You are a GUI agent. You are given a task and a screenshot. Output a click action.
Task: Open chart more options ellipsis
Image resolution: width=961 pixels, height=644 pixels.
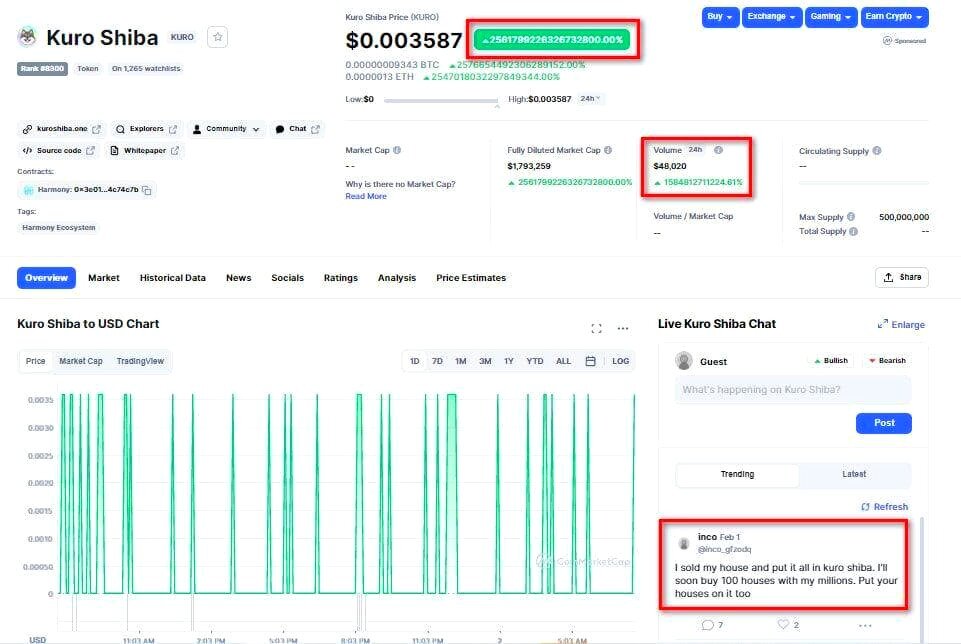623,328
